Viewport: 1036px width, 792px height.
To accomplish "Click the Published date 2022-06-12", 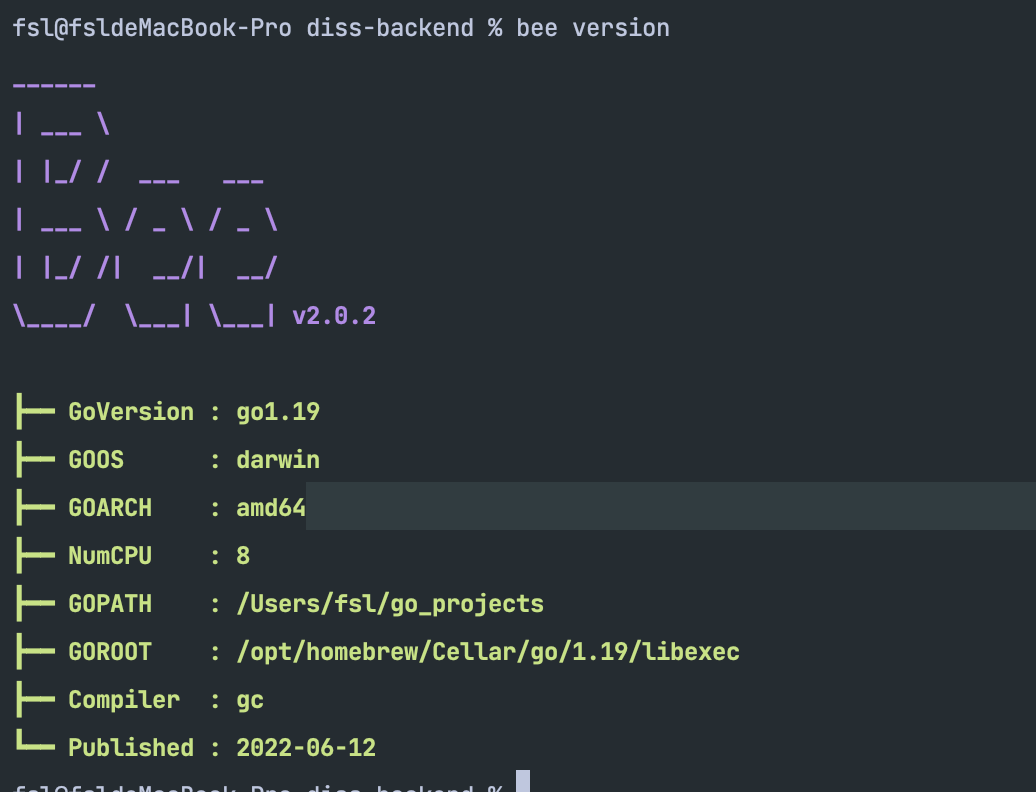I will 306,747.
